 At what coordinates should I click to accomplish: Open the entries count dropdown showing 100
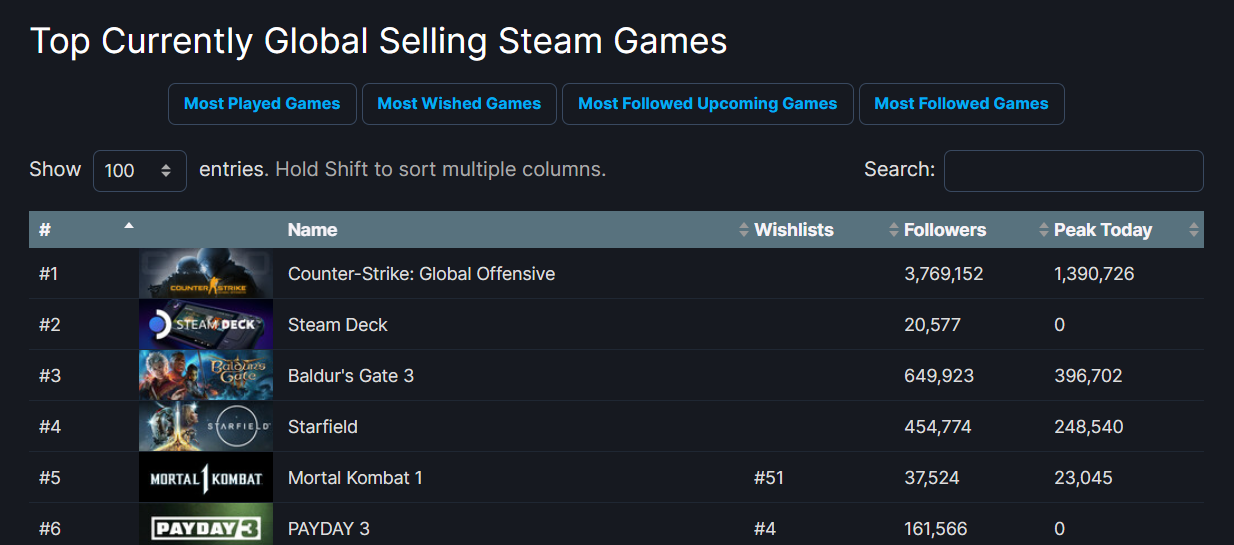pyautogui.click(x=140, y=171)
